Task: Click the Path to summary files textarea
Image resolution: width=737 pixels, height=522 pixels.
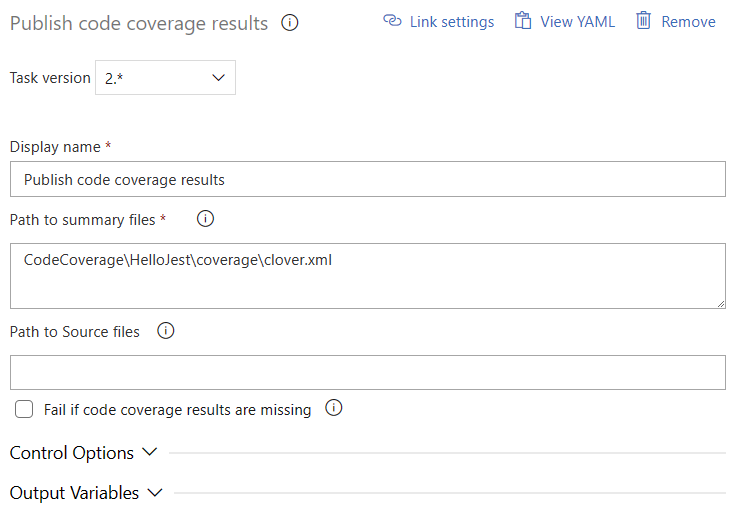Action: point(367,276)
